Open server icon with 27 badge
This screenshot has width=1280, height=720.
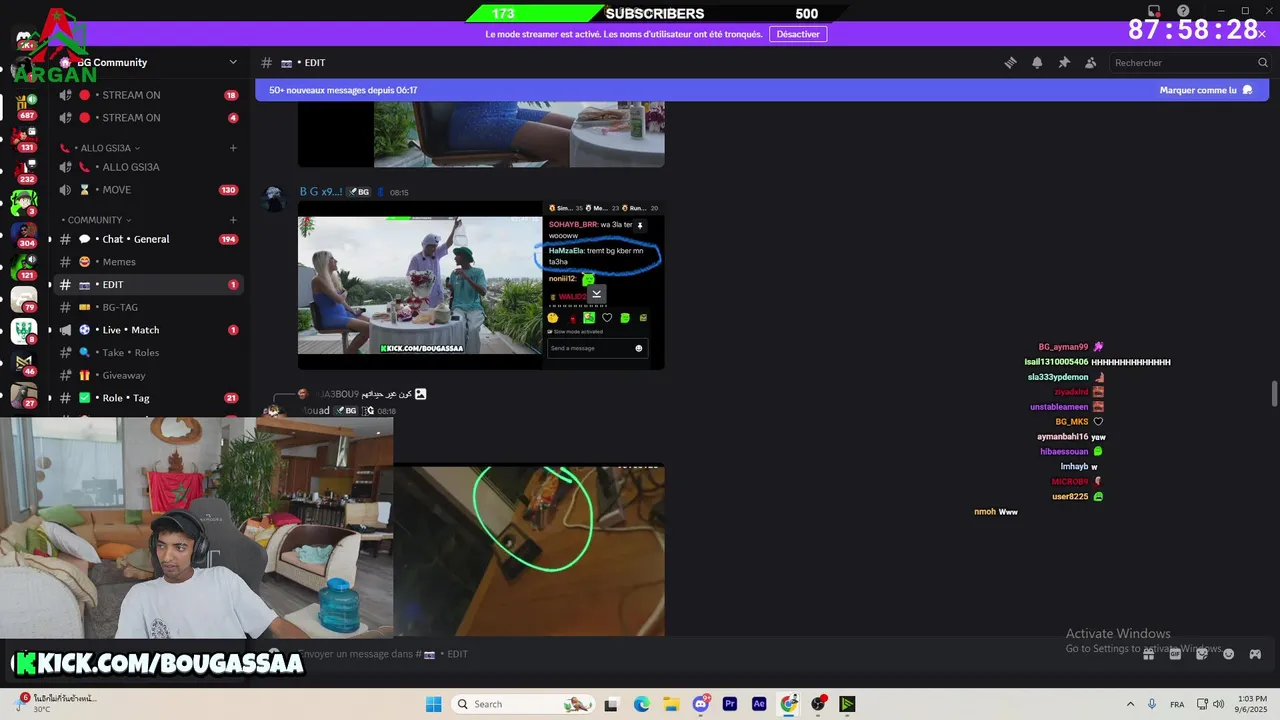(24, 396)
